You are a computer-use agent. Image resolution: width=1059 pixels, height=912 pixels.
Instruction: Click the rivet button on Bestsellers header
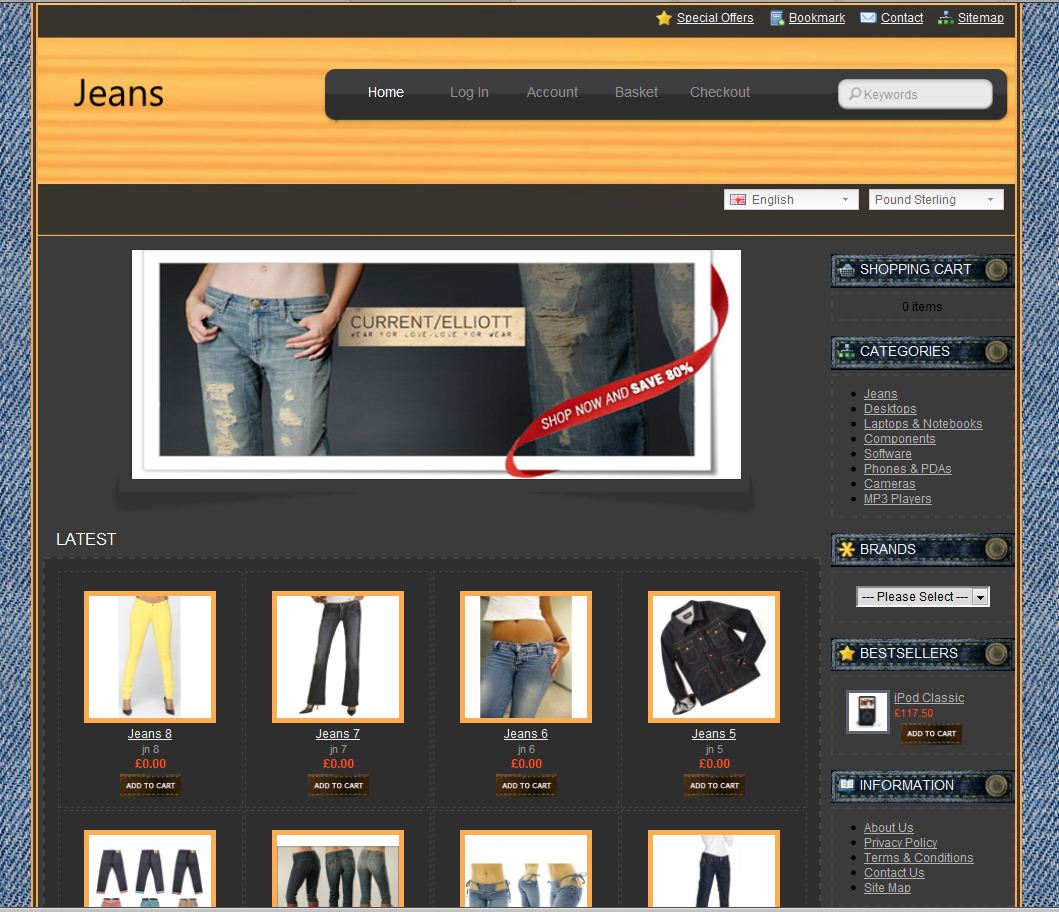[996, 653]
